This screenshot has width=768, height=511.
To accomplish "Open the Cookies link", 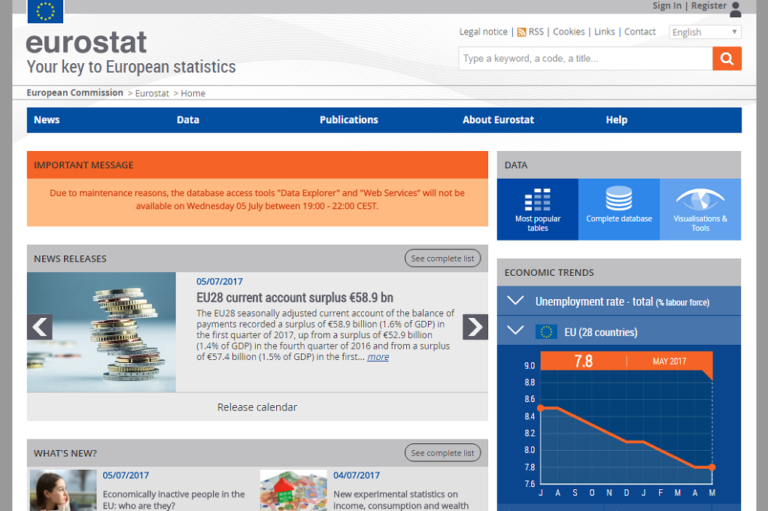I will tap(569, 32).
